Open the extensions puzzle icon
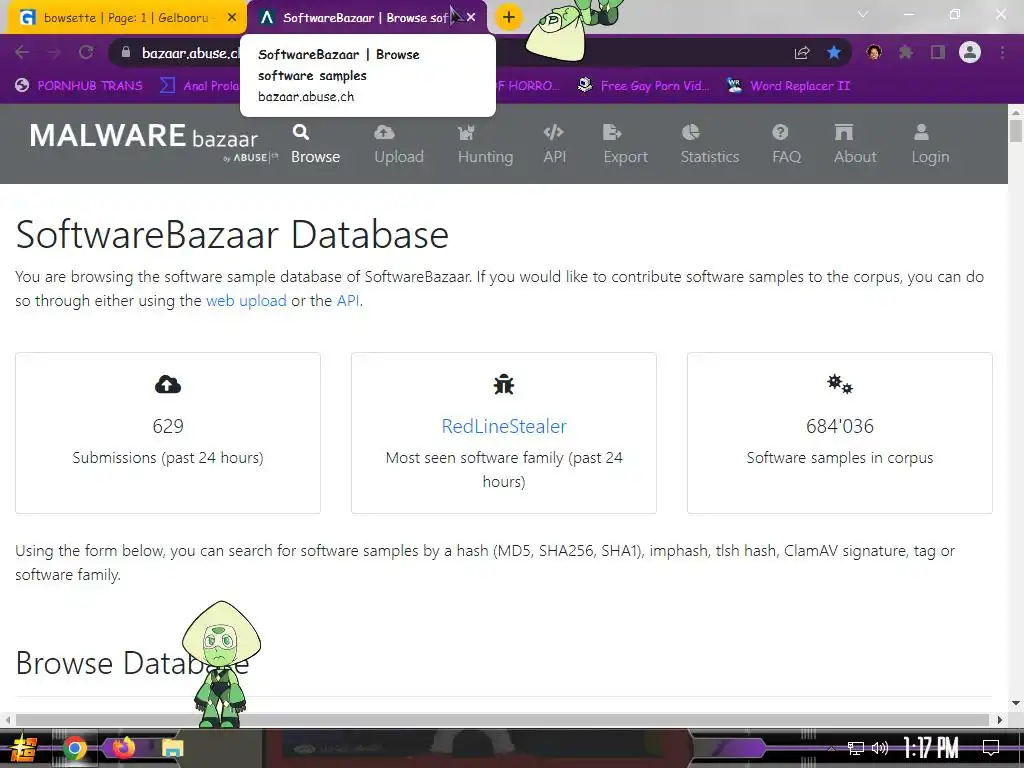1024x768 pixels. pos(905,52)
